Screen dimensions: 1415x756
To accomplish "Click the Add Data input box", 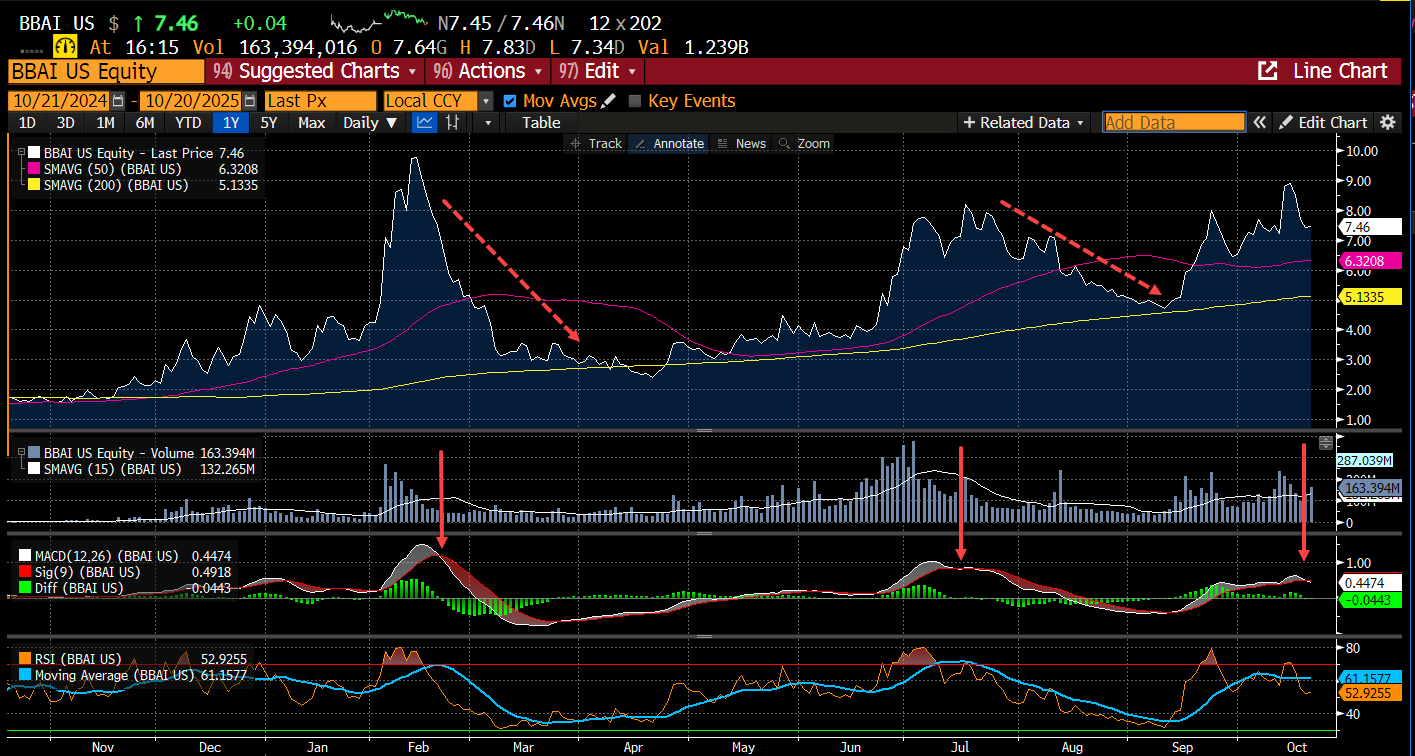I will pyautogui.click(x=1174, y=123).
